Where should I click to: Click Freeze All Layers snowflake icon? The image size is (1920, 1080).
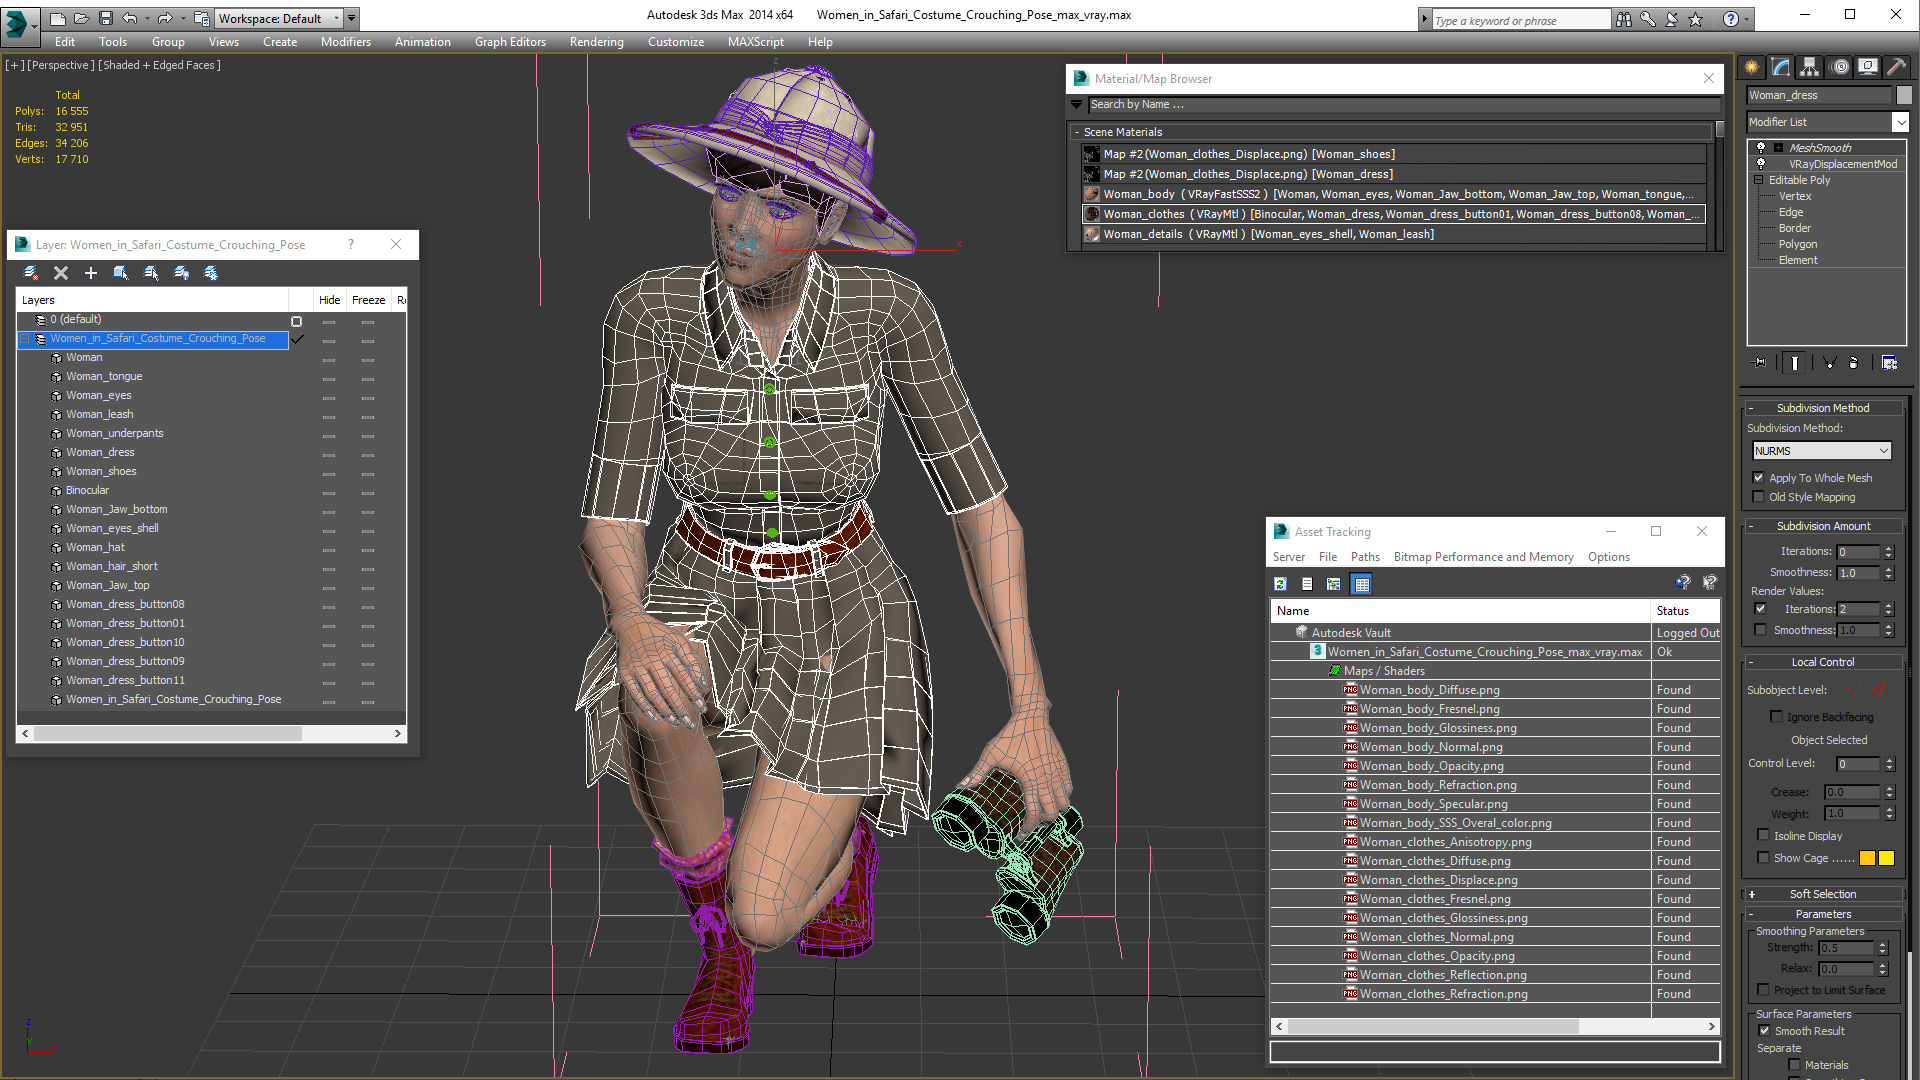click(211, 273)
